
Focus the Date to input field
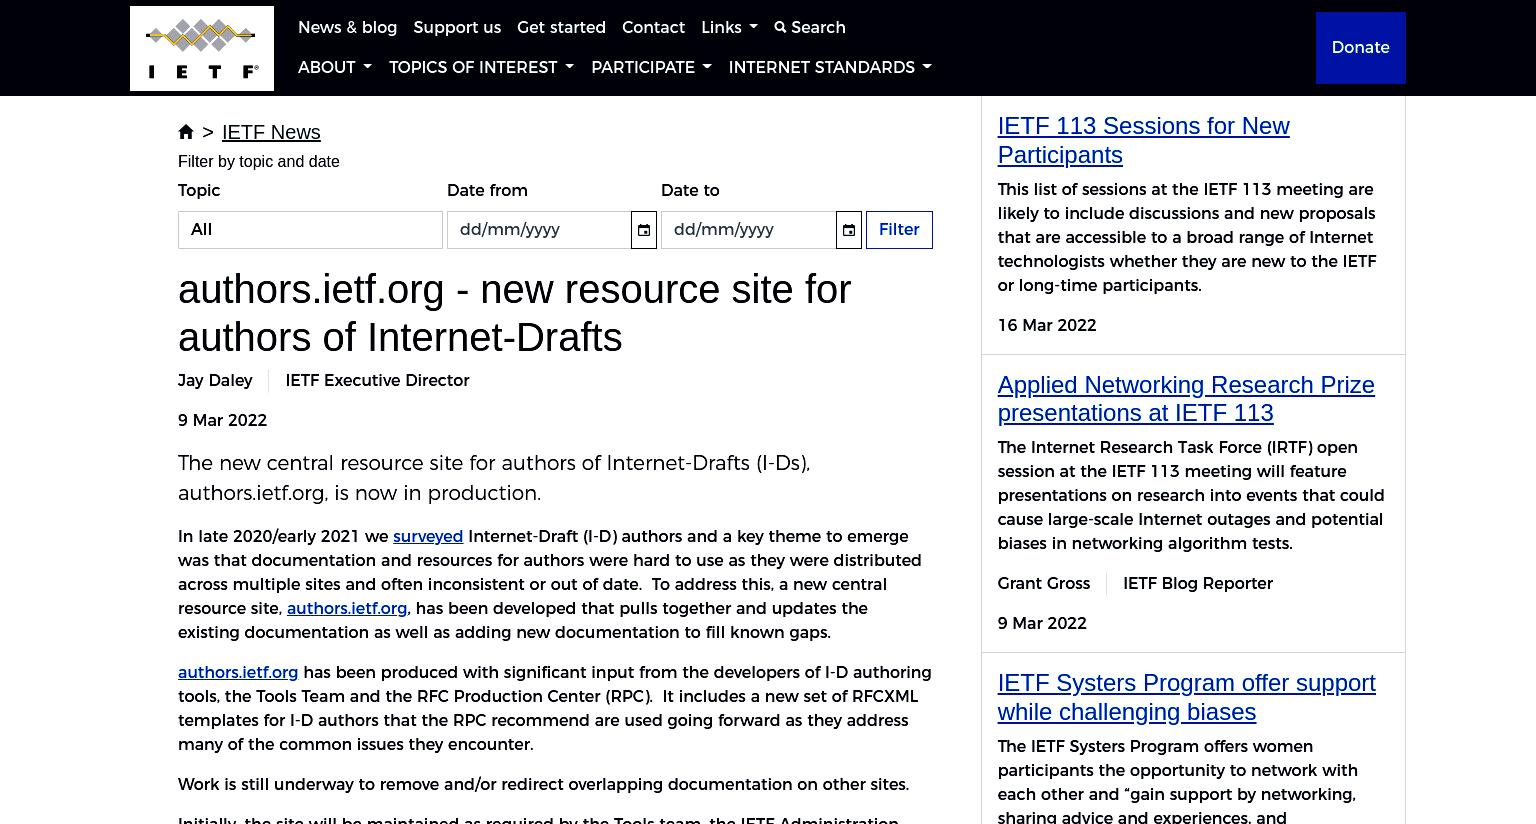748,230
